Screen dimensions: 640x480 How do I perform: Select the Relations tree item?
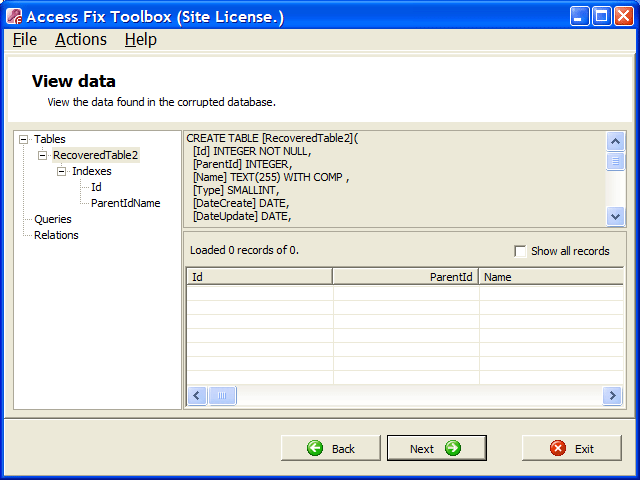click(56, 235)
